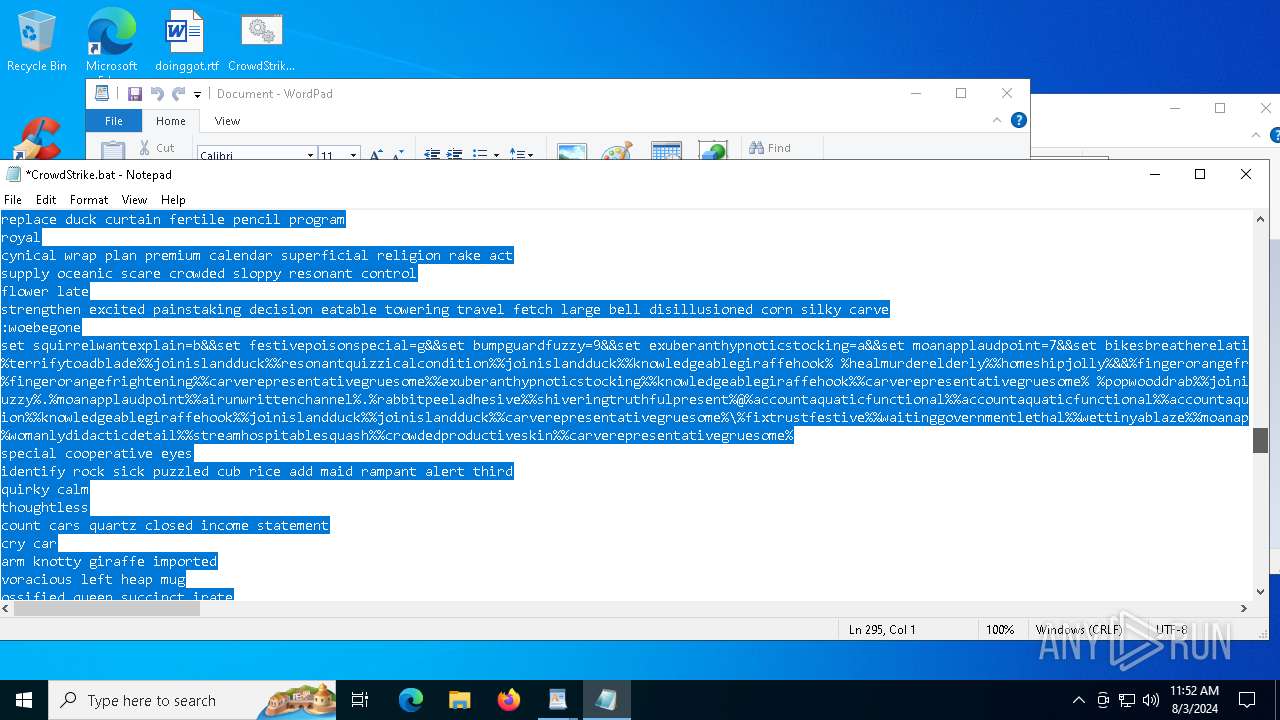1280x720 pixels.
Task: Click the Insert Picture icon in WordPad
Action: tap(572, 151)
